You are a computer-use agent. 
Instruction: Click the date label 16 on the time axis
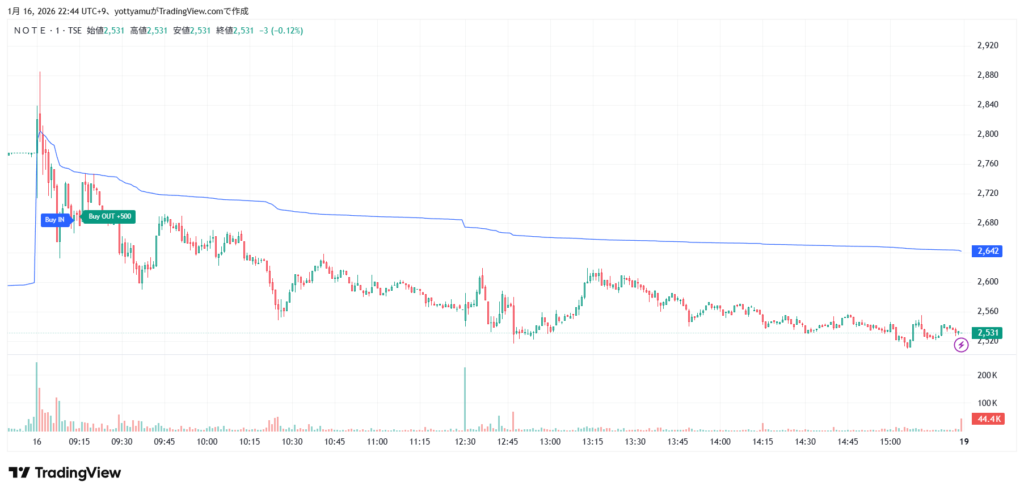[37, 441]
